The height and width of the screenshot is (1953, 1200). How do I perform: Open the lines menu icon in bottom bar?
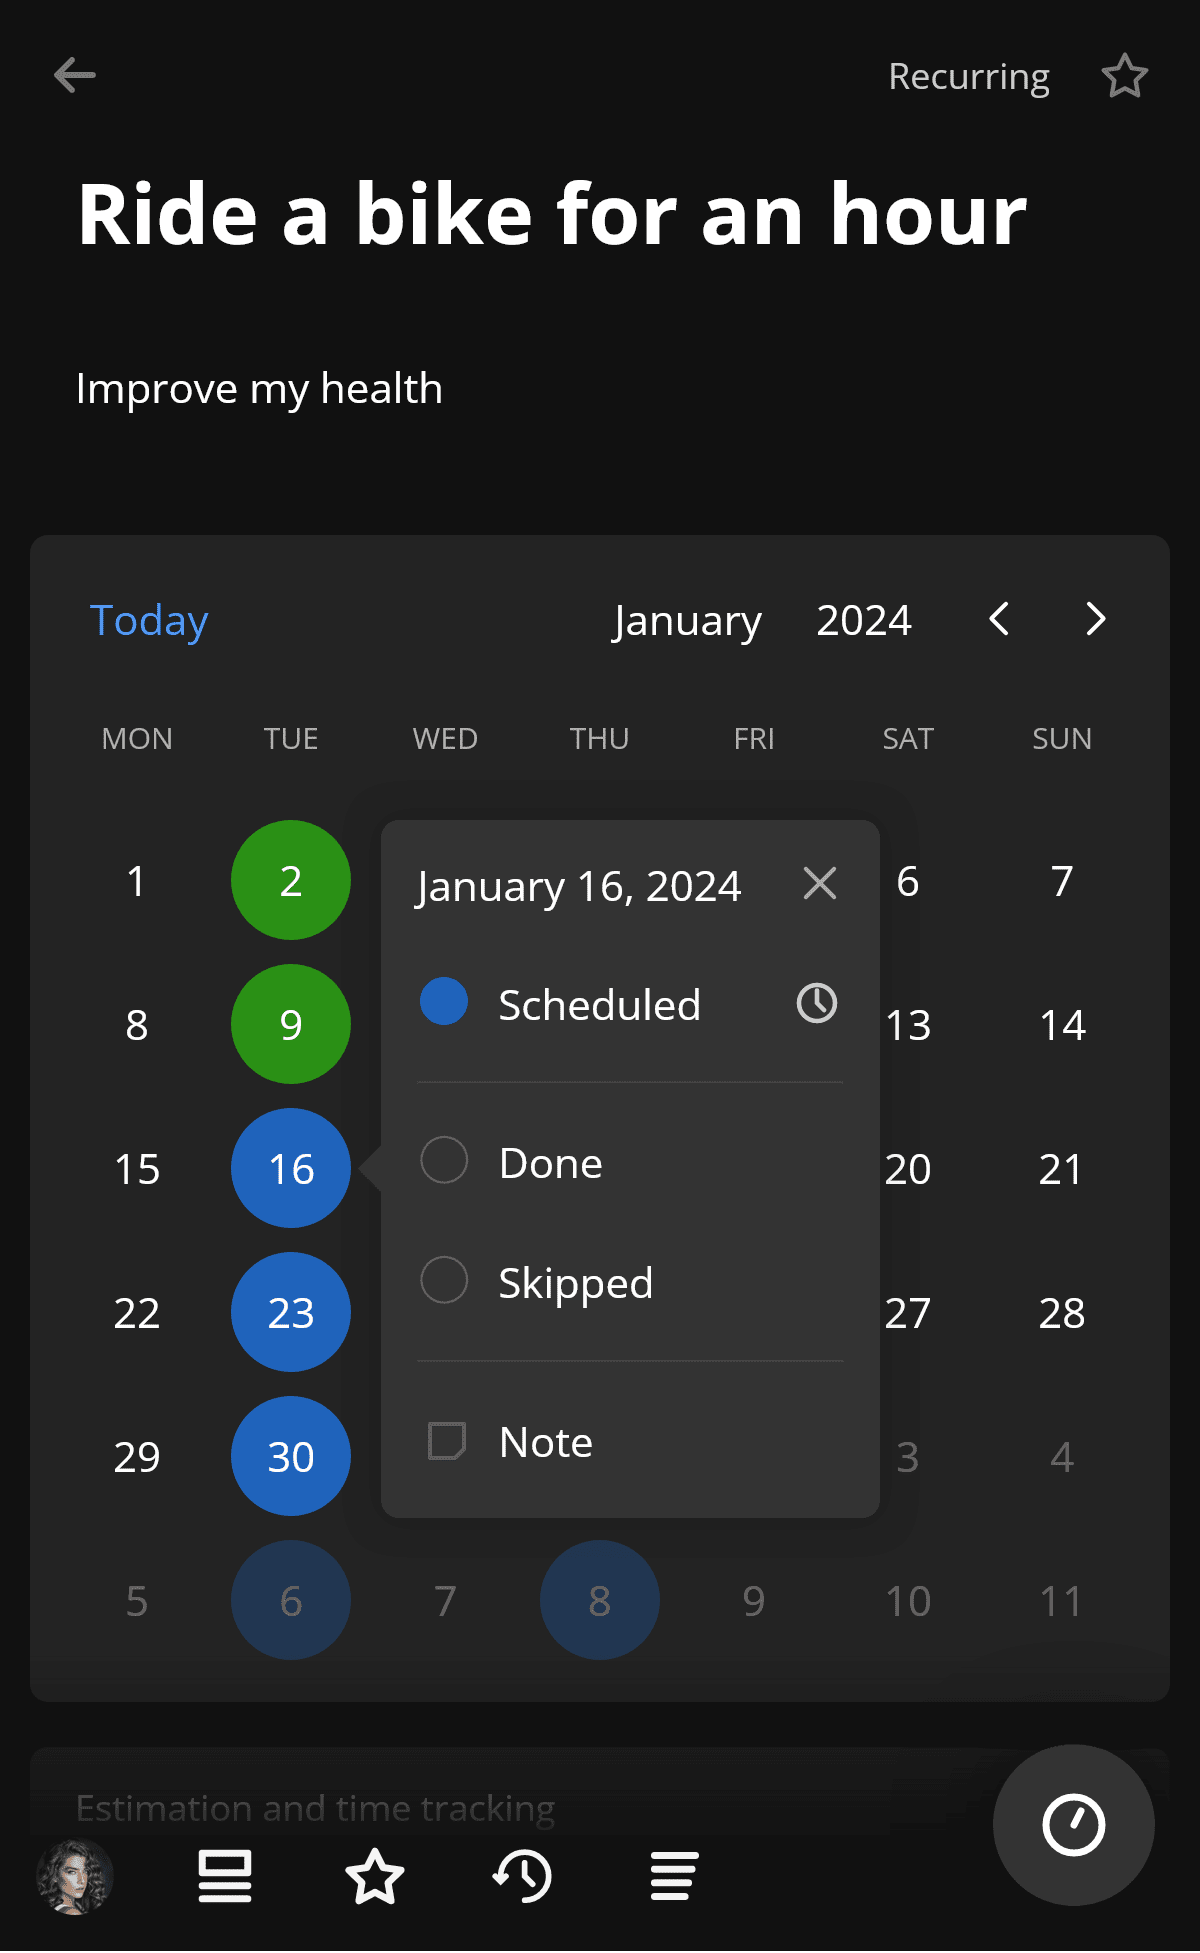click(674, 1876)
